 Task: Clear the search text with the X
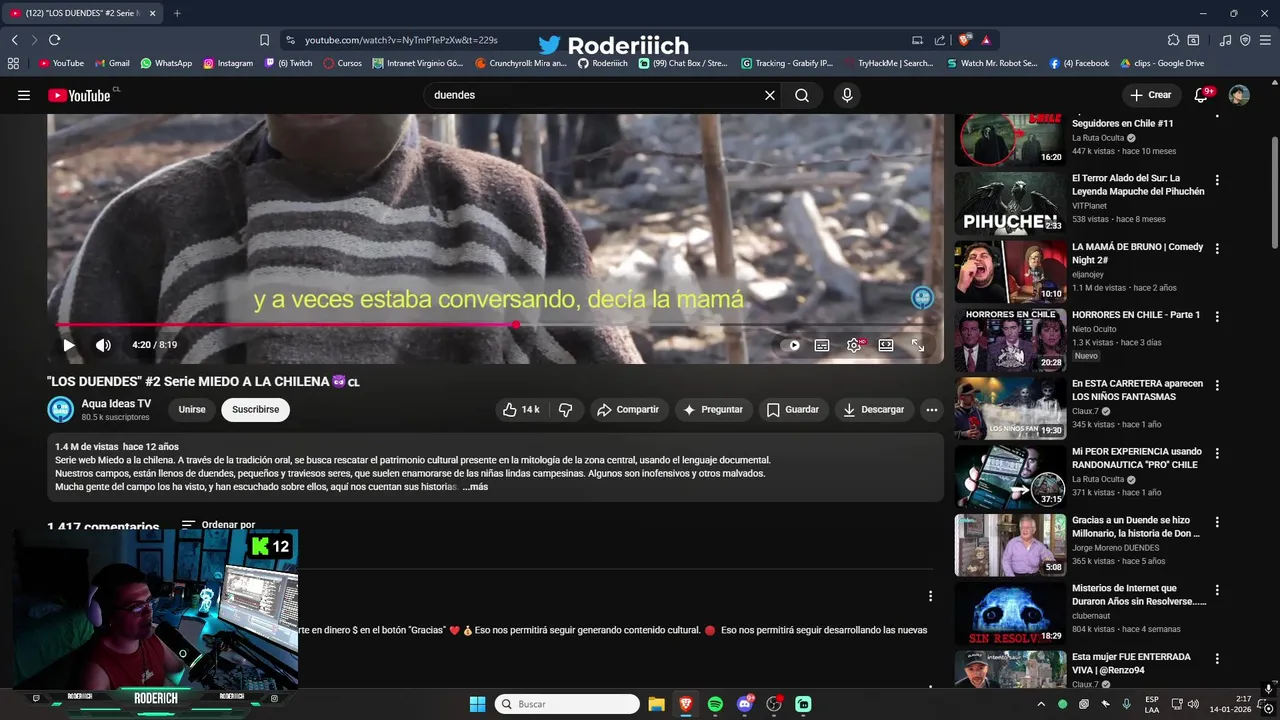pos(770,95)
